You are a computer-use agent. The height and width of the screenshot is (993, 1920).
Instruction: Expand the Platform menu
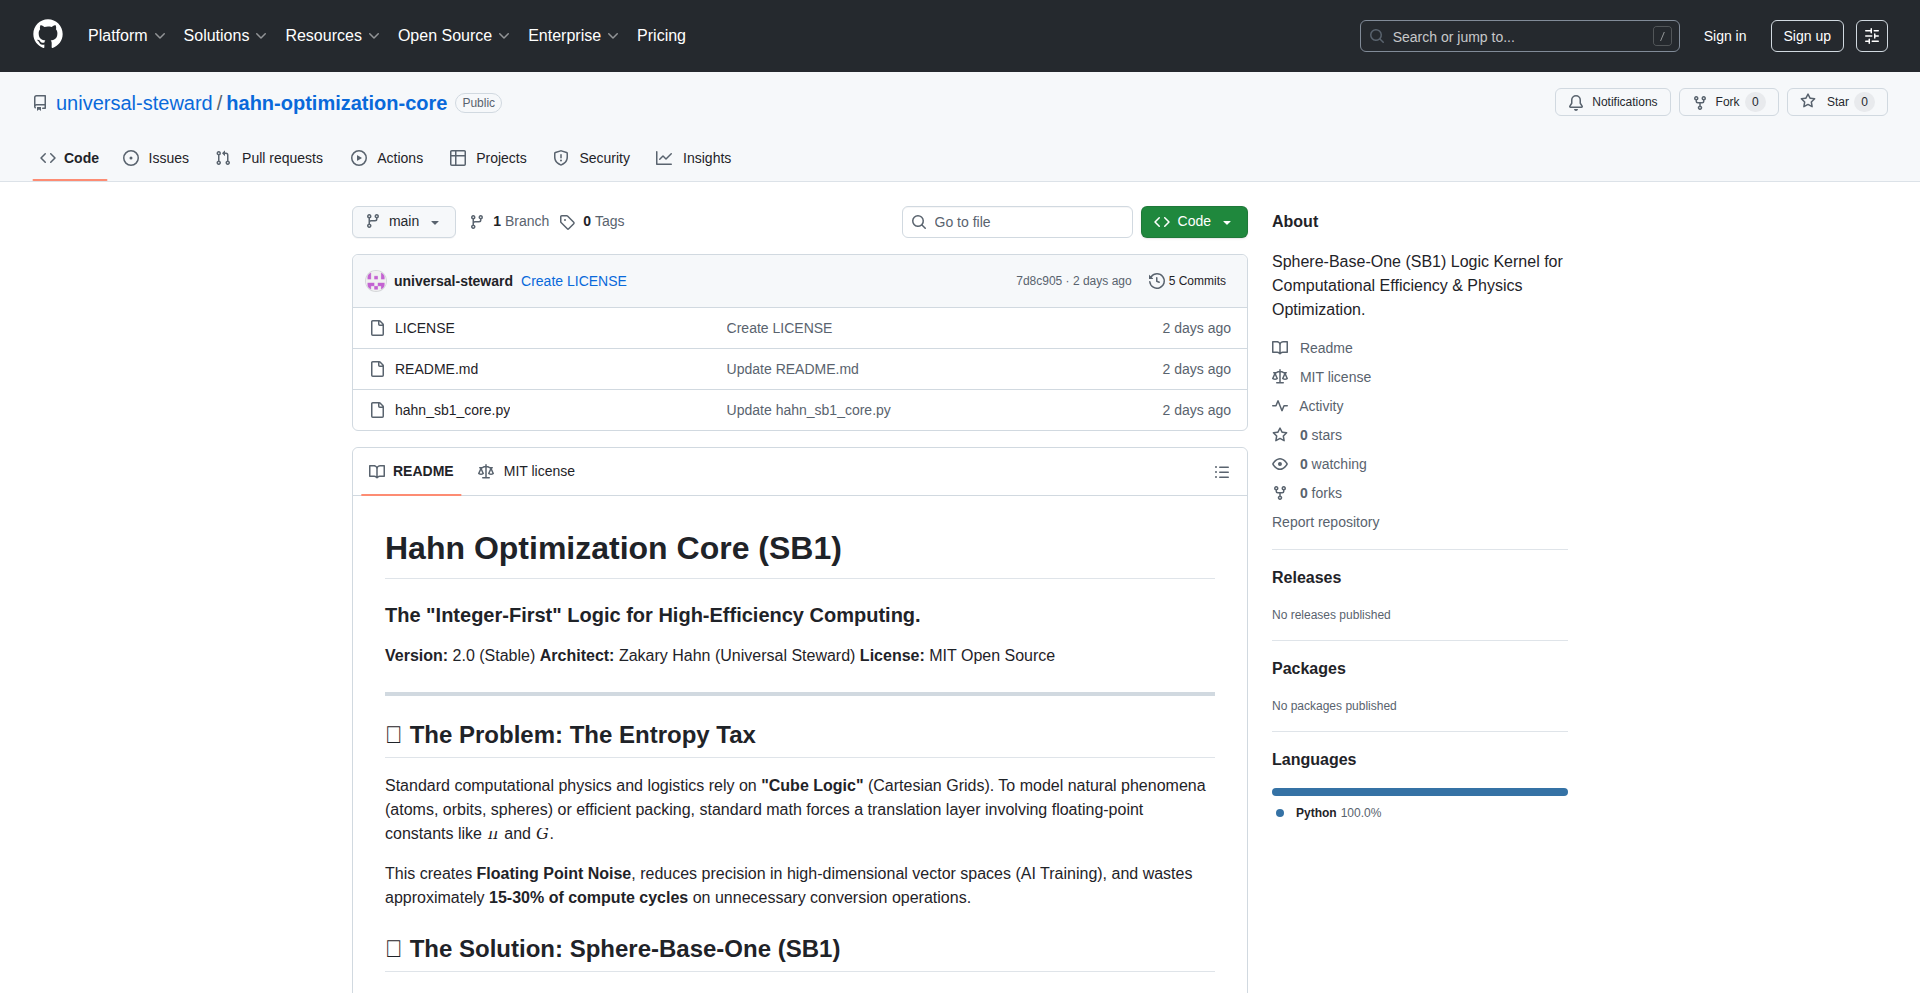point(126,36)
